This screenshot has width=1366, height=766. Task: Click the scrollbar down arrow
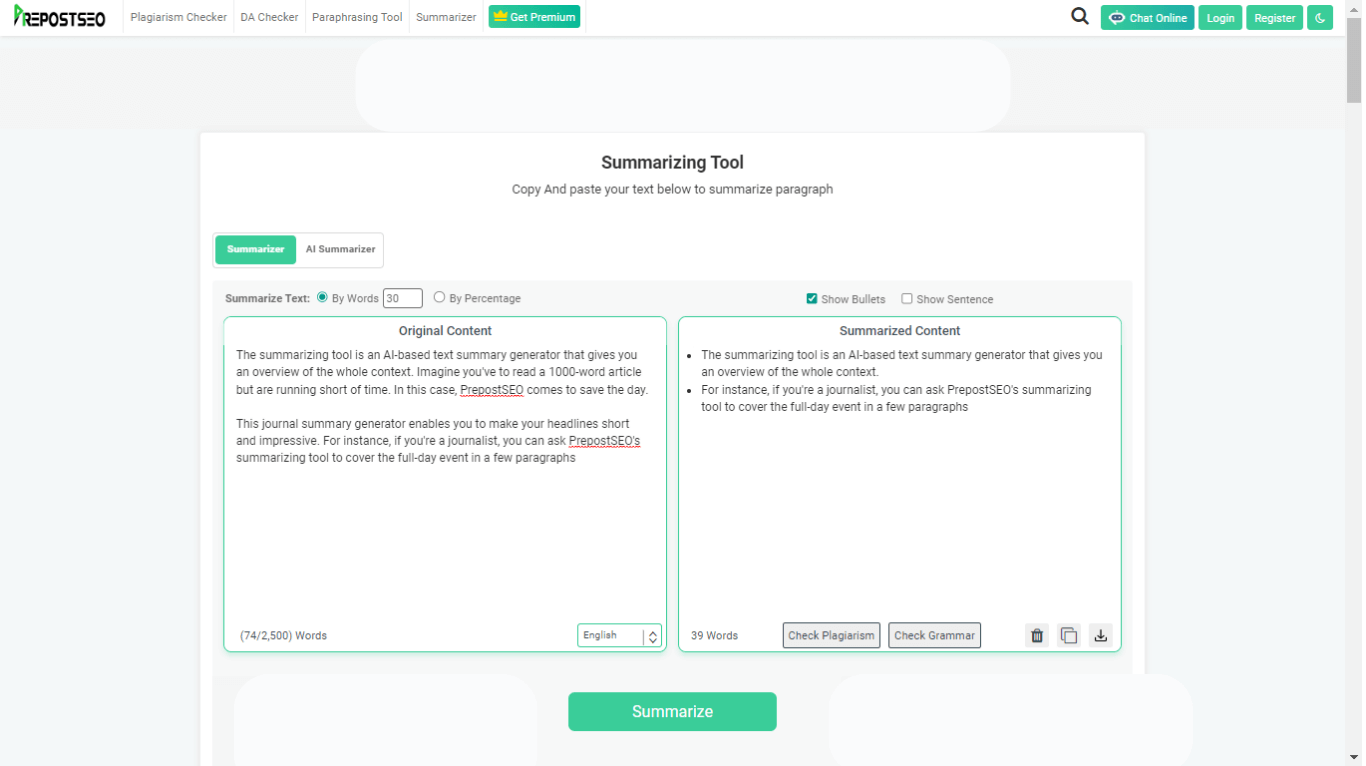tap(1354, 757)
